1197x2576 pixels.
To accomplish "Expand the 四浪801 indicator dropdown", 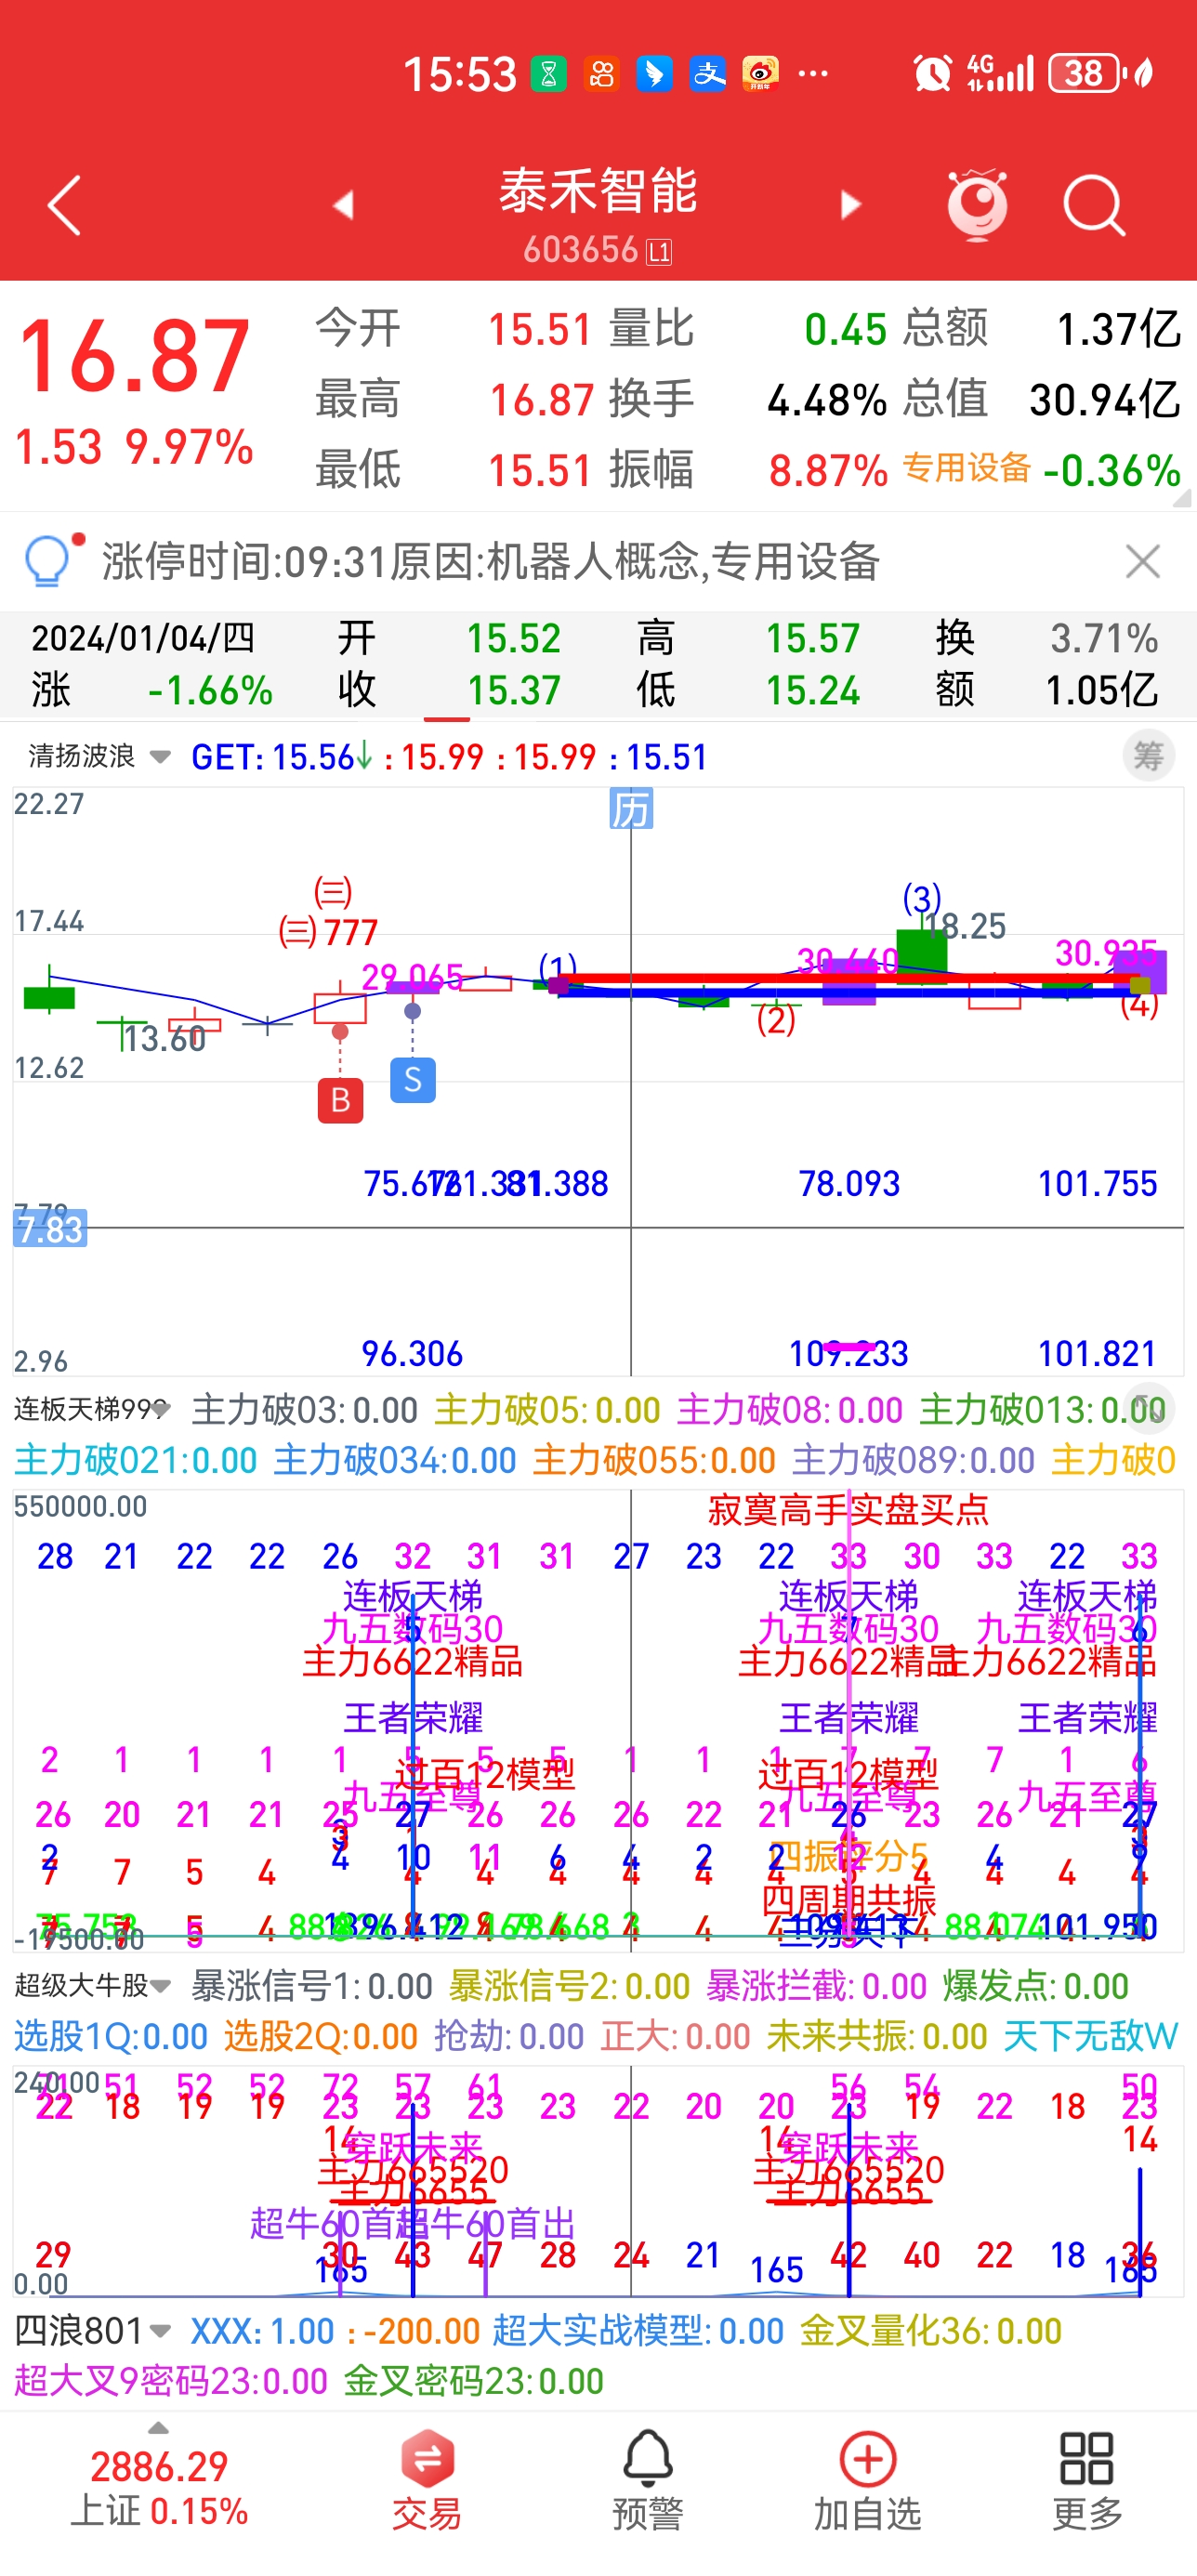I will (x=92, y=2331).
